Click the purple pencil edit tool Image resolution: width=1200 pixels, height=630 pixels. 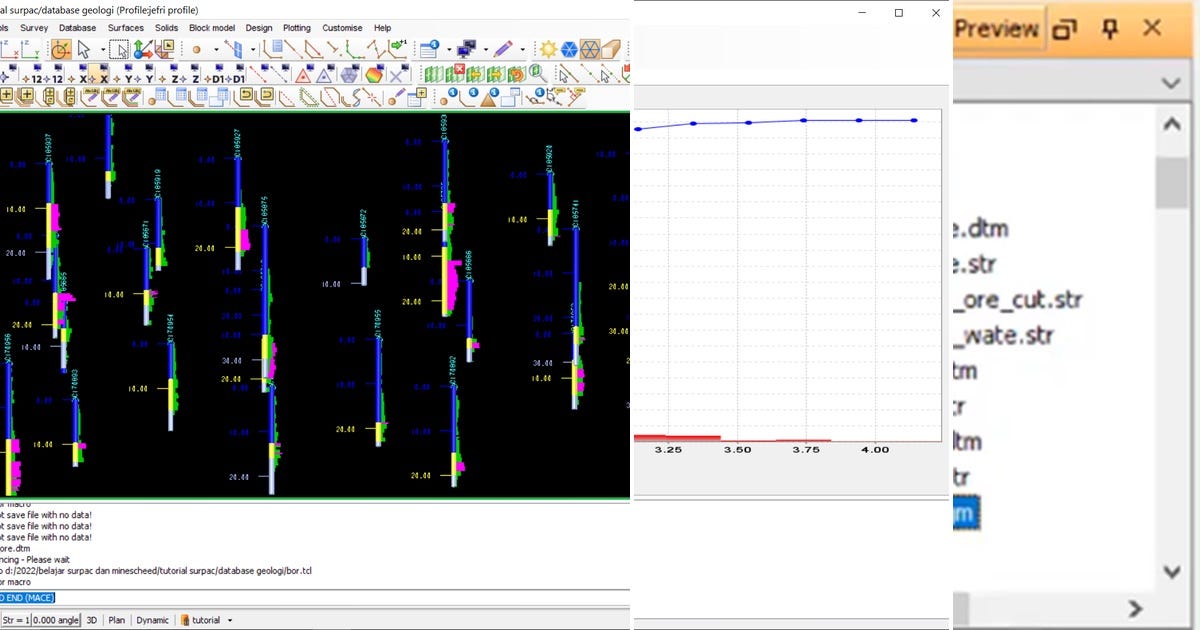click(x=503, y=49)
